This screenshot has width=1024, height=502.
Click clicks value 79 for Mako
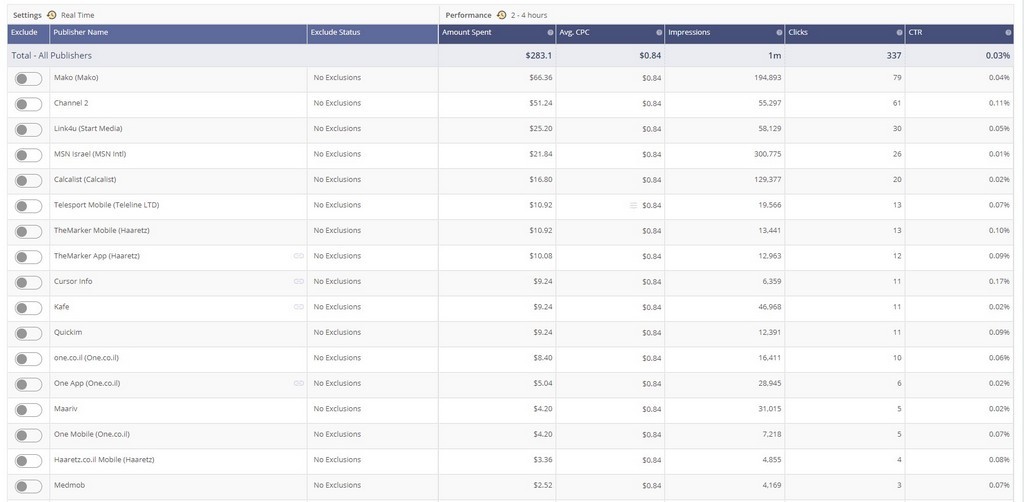(x=897, y=78)
